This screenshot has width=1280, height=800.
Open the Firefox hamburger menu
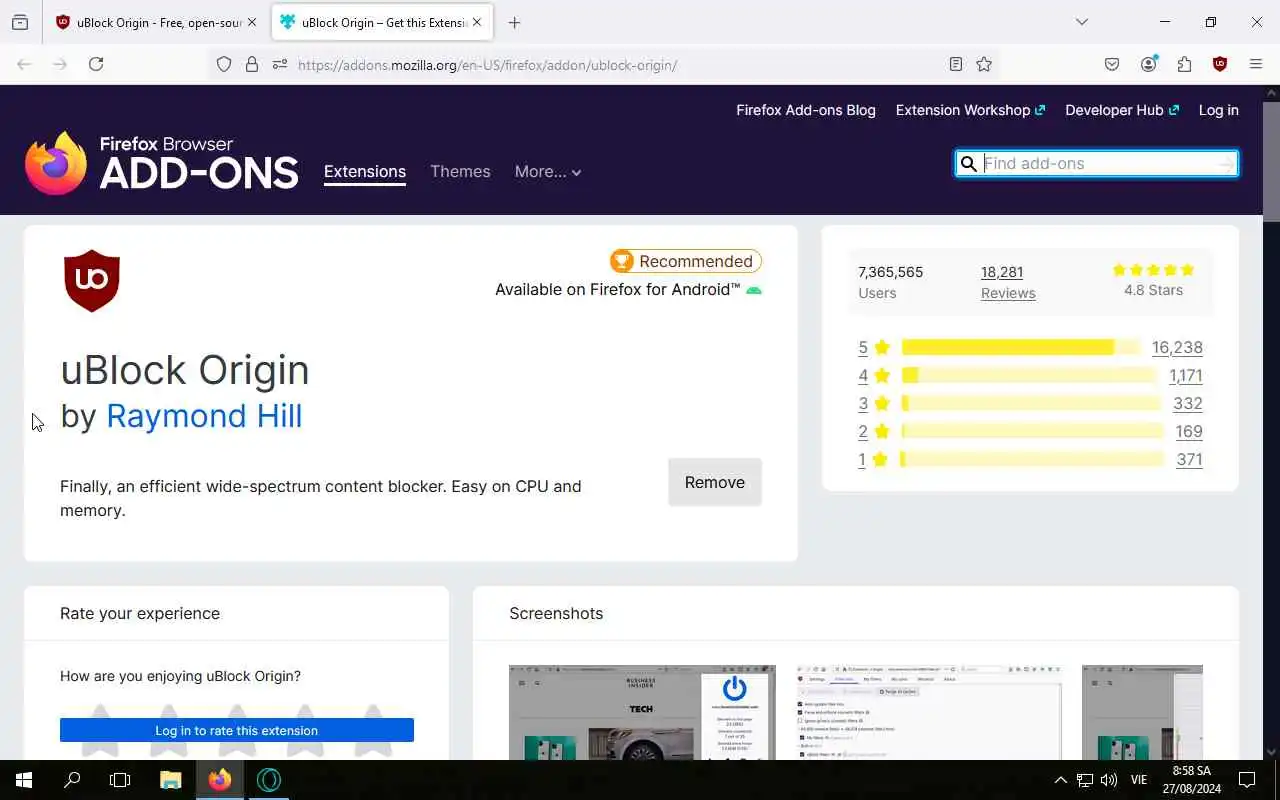[1256, 64]
